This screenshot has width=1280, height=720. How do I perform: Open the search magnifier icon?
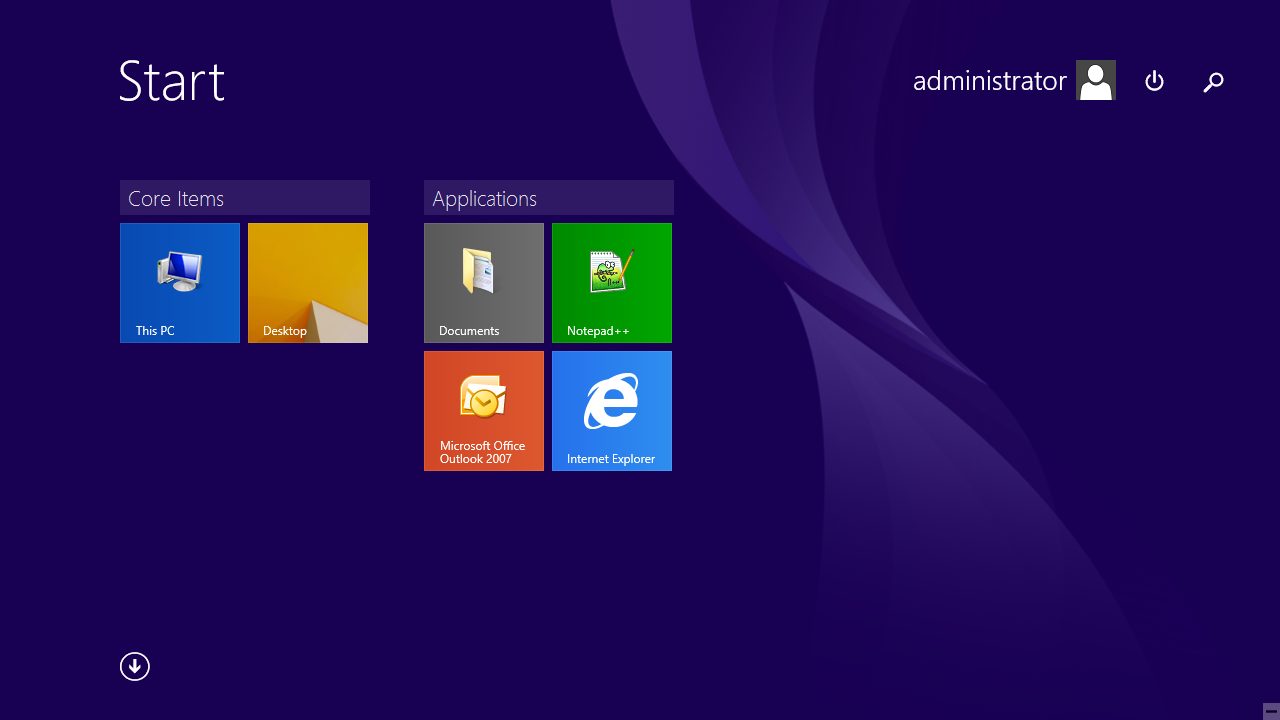coord(1213,82)
